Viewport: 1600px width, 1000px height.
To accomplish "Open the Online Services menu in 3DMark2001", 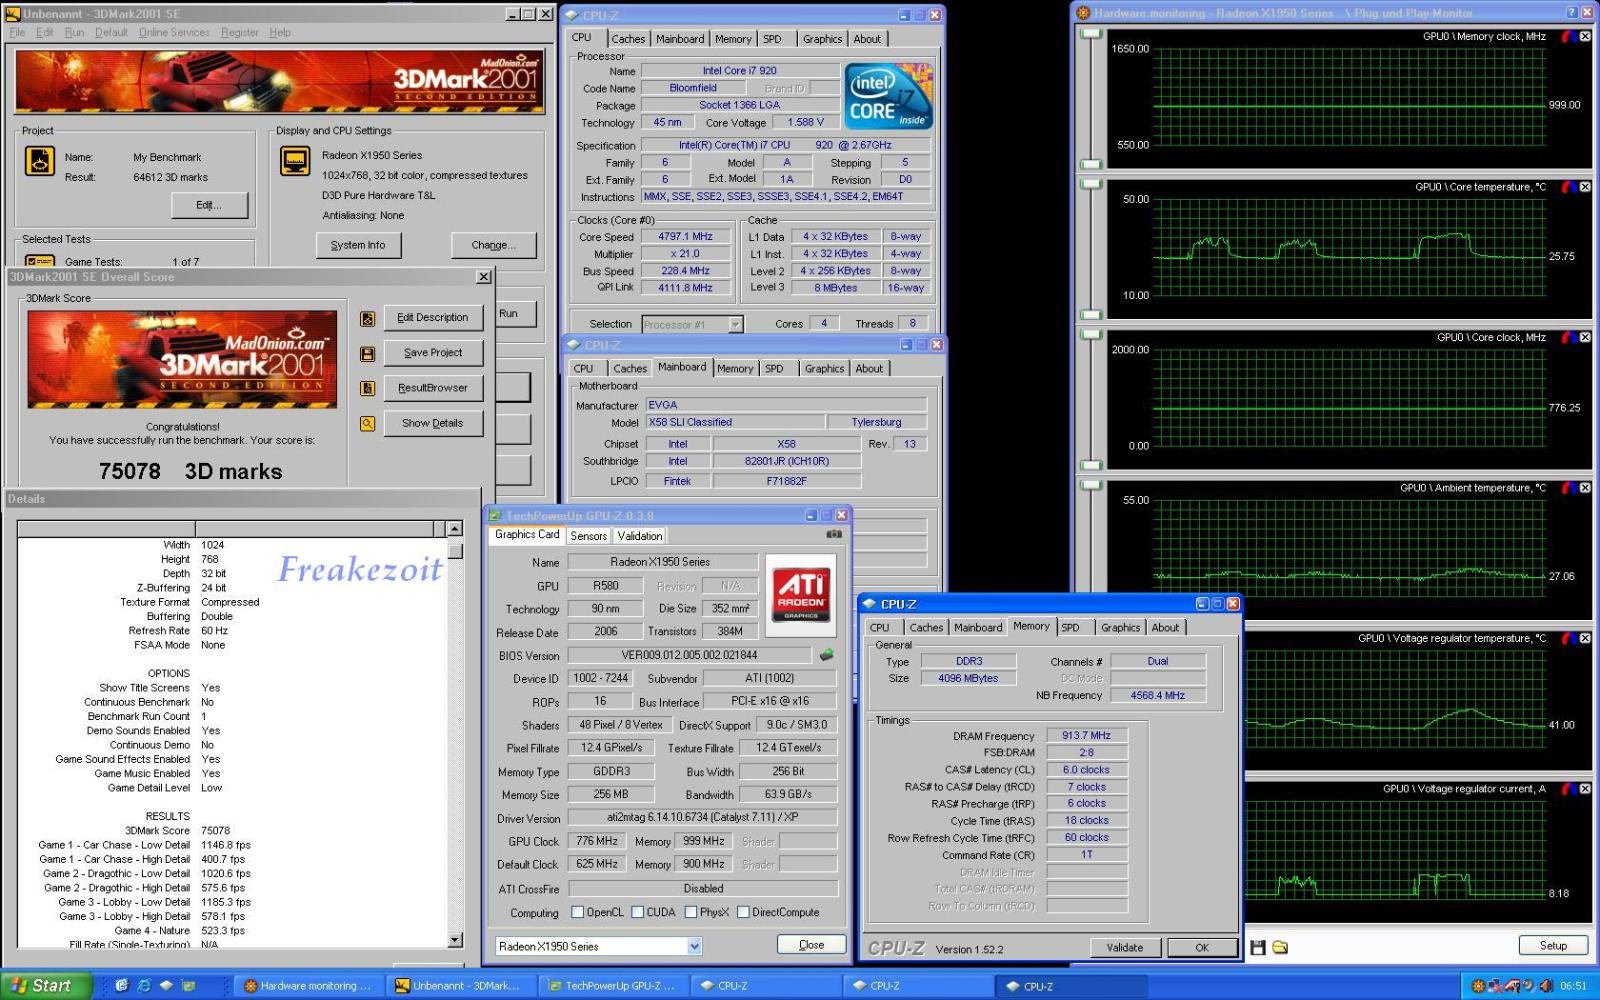I will pyautogui.click(x=174, y=32).
